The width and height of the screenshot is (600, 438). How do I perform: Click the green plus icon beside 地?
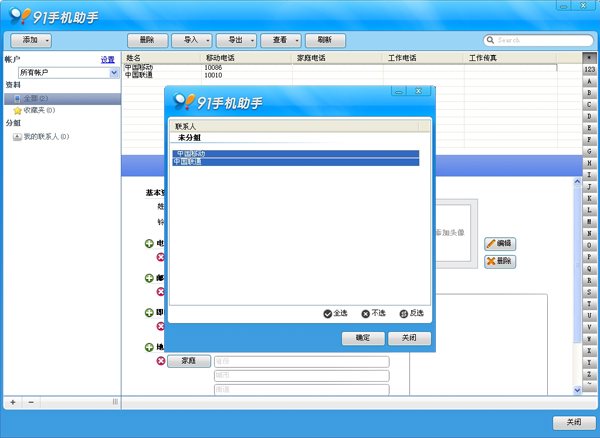point(149,347)
